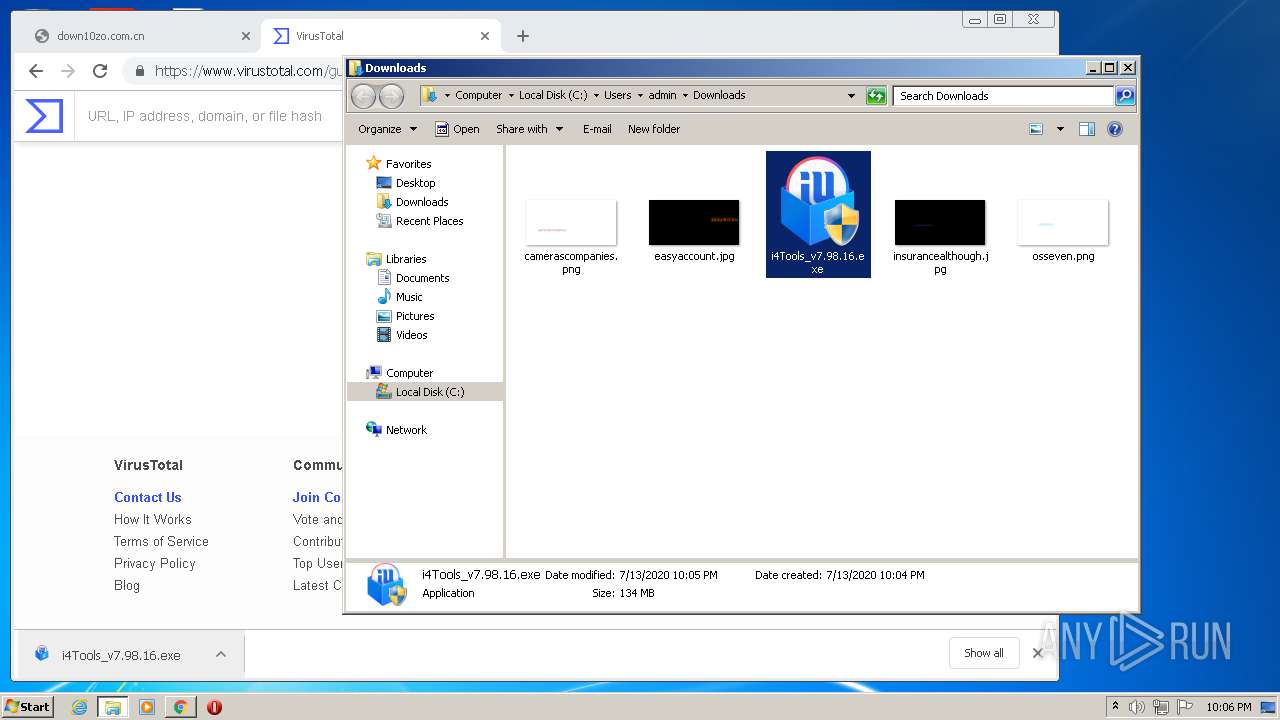This screenshot has width=1280, height=720.
Task: Select insurancealthough.jpg thumbnail
Action: coord(940,222)
